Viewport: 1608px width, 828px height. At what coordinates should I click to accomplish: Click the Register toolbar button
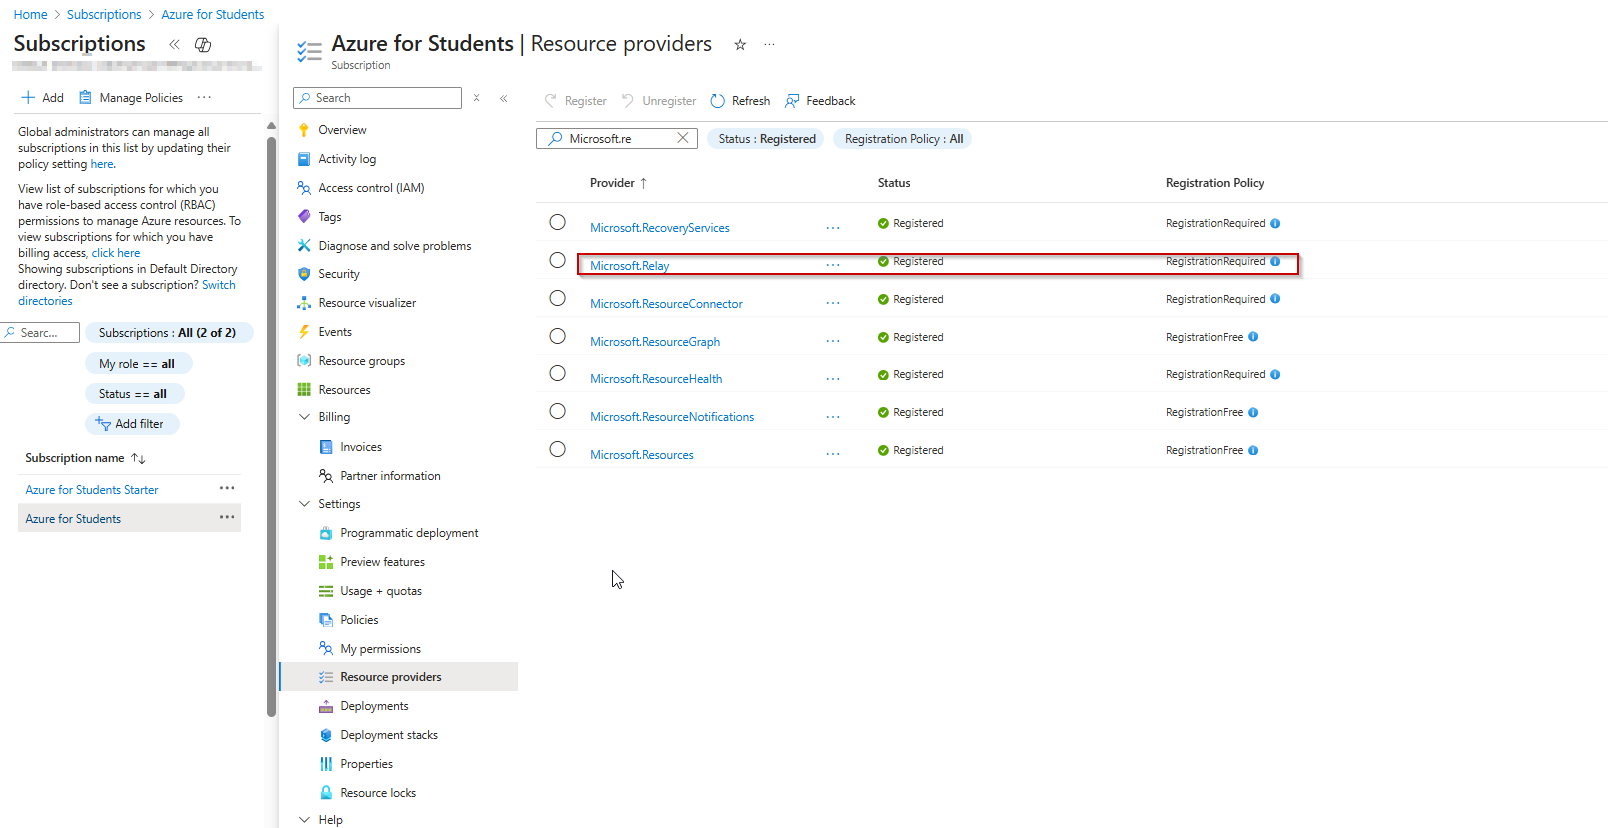click(575, 101)
